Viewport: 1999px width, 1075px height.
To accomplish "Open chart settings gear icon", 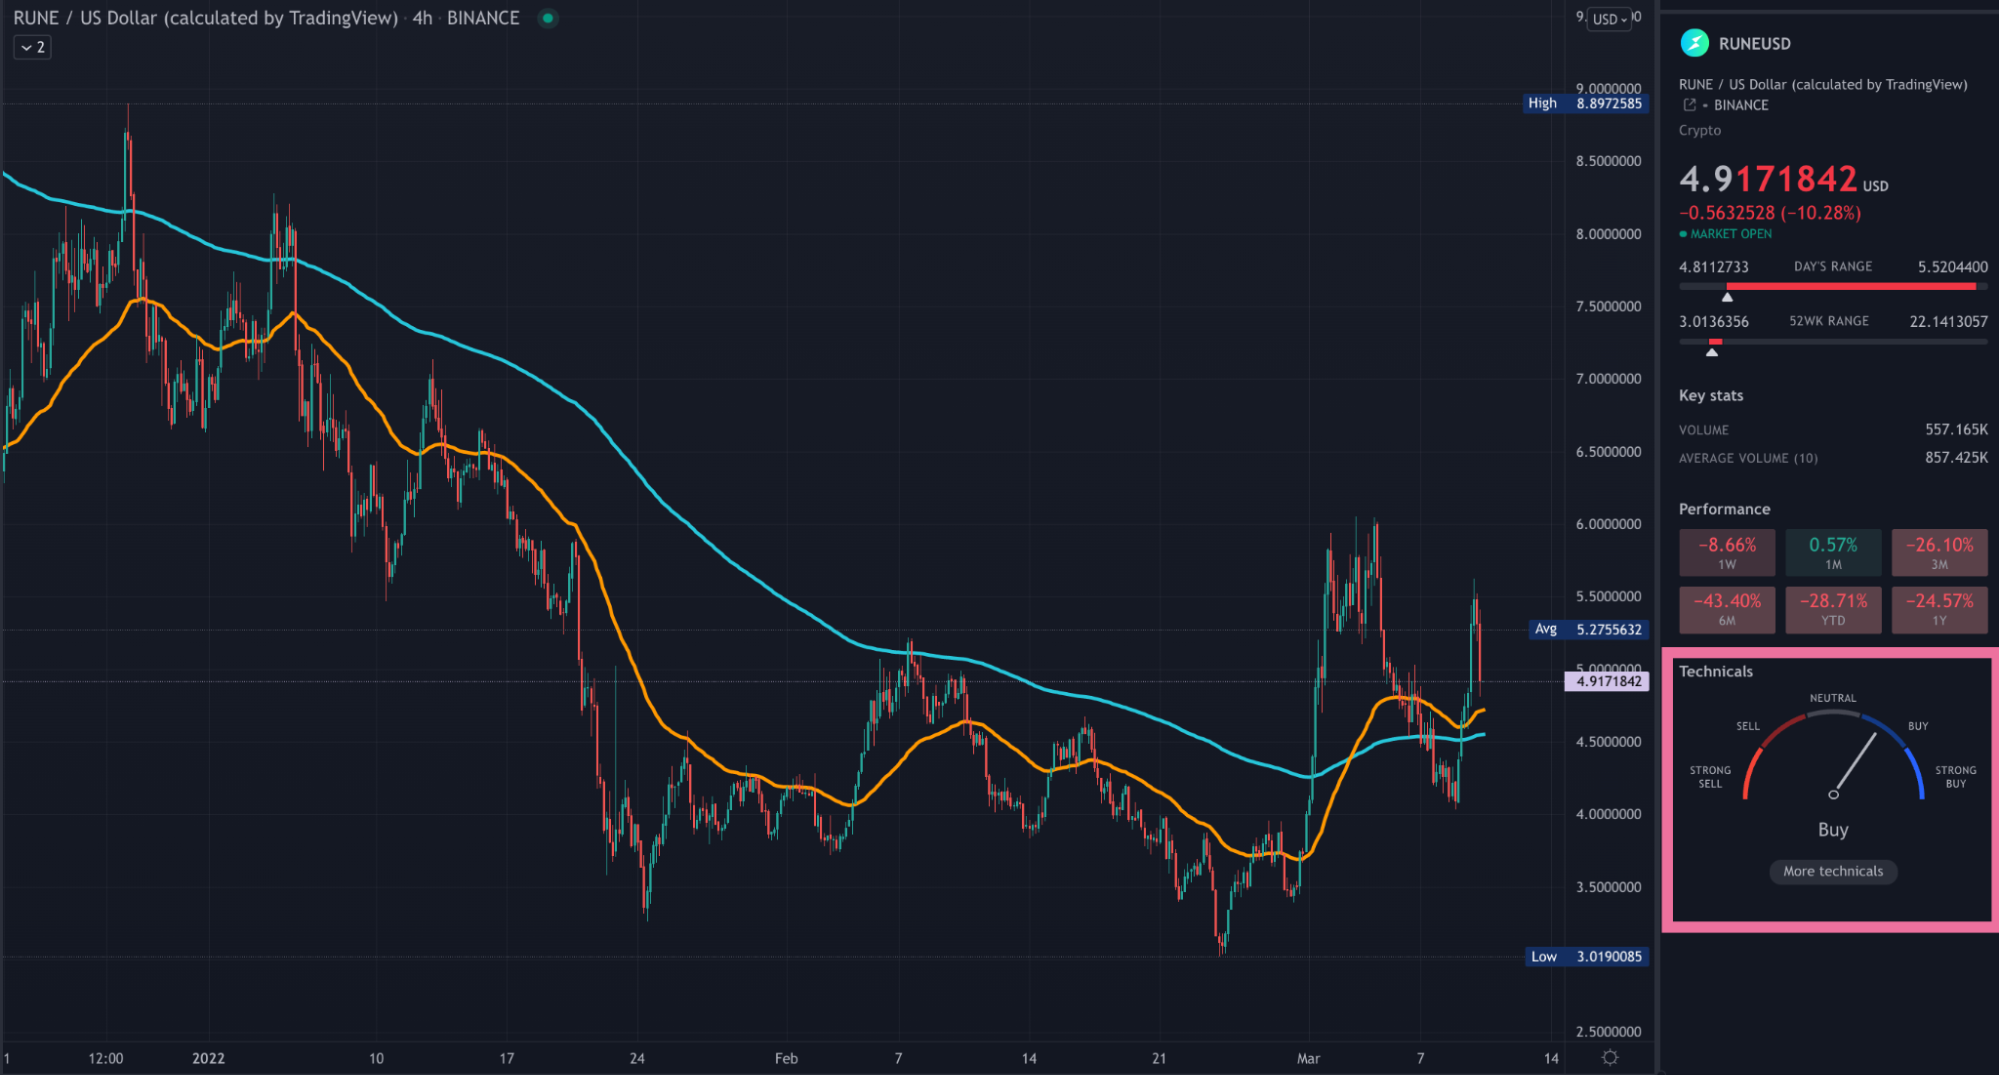I will 1609,1057.
